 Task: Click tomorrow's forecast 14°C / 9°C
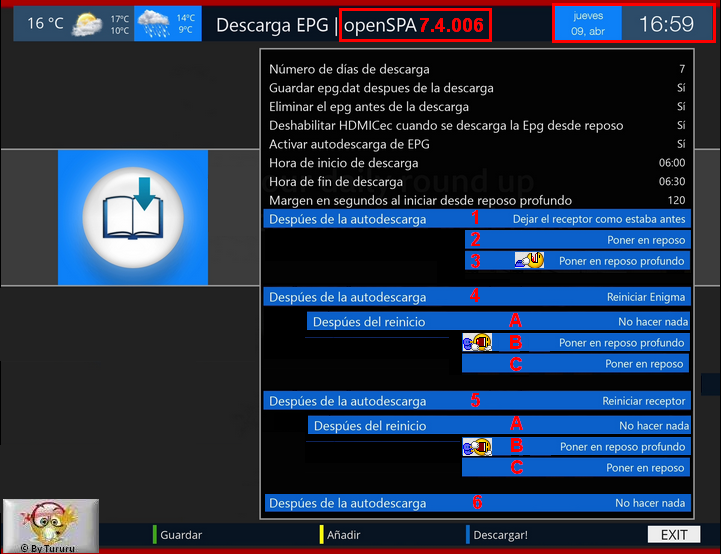pyautogui.click(x=186, y=24)
